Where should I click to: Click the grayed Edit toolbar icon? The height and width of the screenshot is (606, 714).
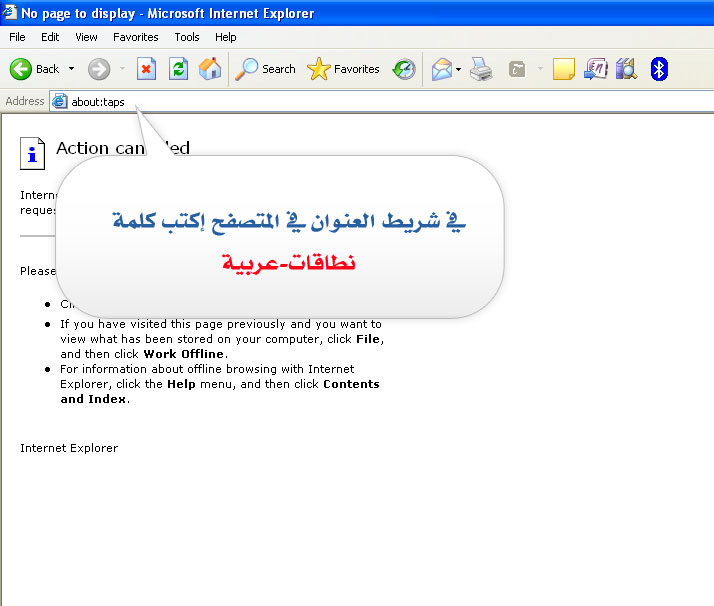(517, 69)
